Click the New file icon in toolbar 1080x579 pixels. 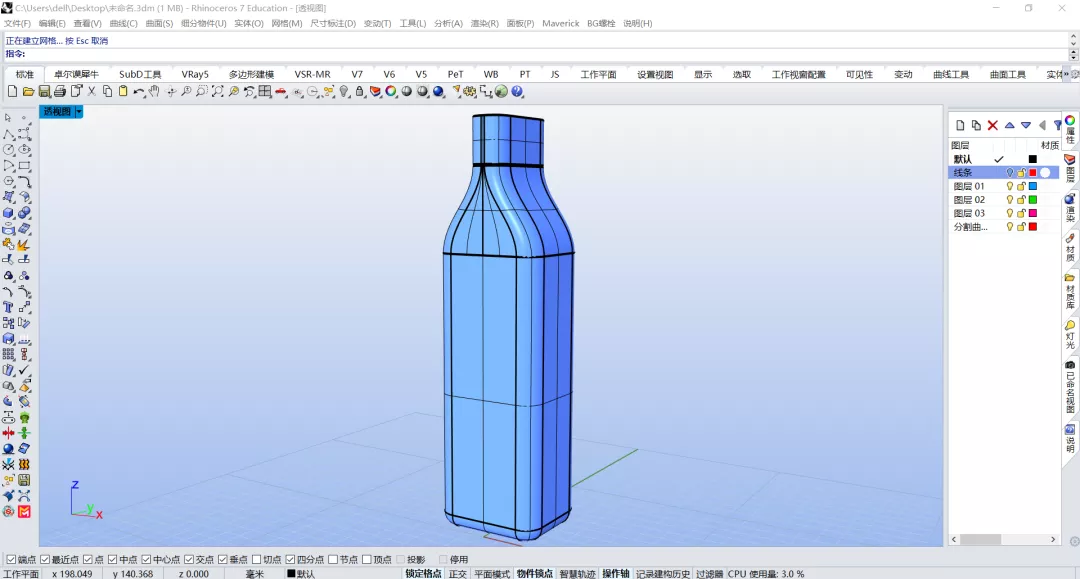tap(12, 92)
